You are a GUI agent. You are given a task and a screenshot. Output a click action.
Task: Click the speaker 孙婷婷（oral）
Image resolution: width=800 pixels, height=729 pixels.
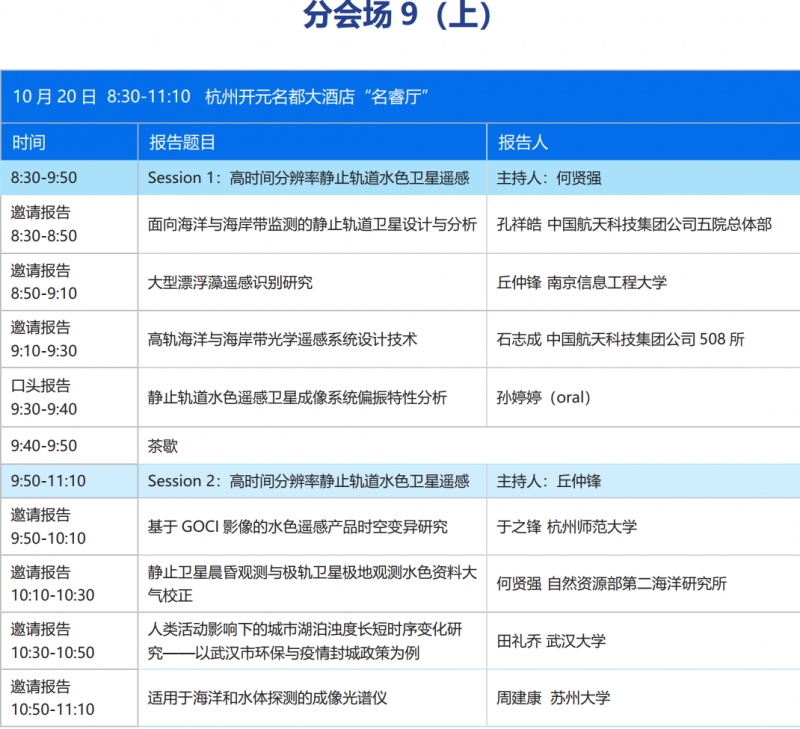(544, 397)
